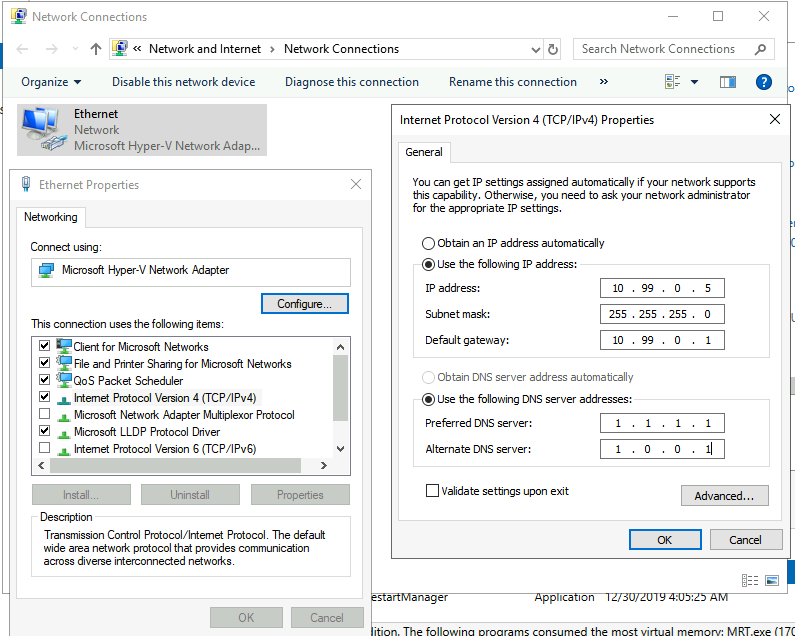Click the Back arrow navigation icon
This screenshot has width=795, height=636.
pos(23,49)
